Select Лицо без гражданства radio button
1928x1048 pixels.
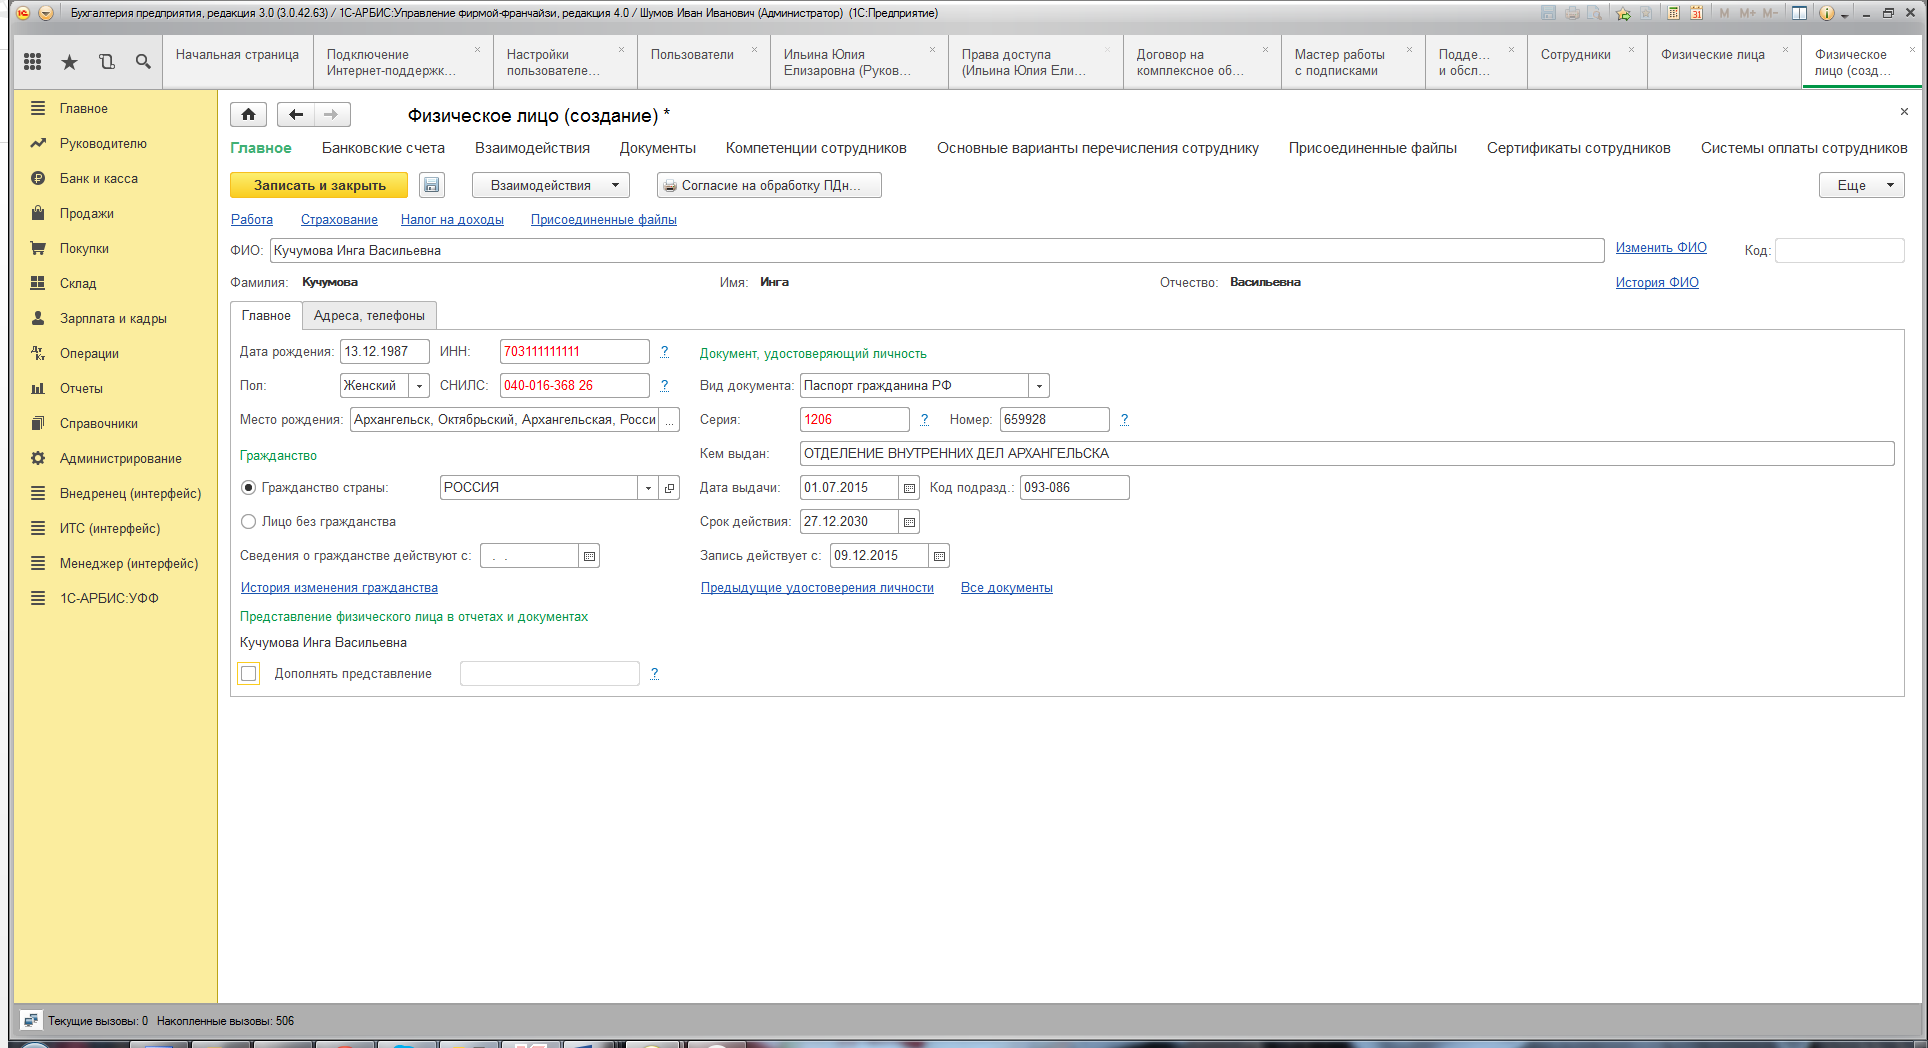(x=248, y=522)
